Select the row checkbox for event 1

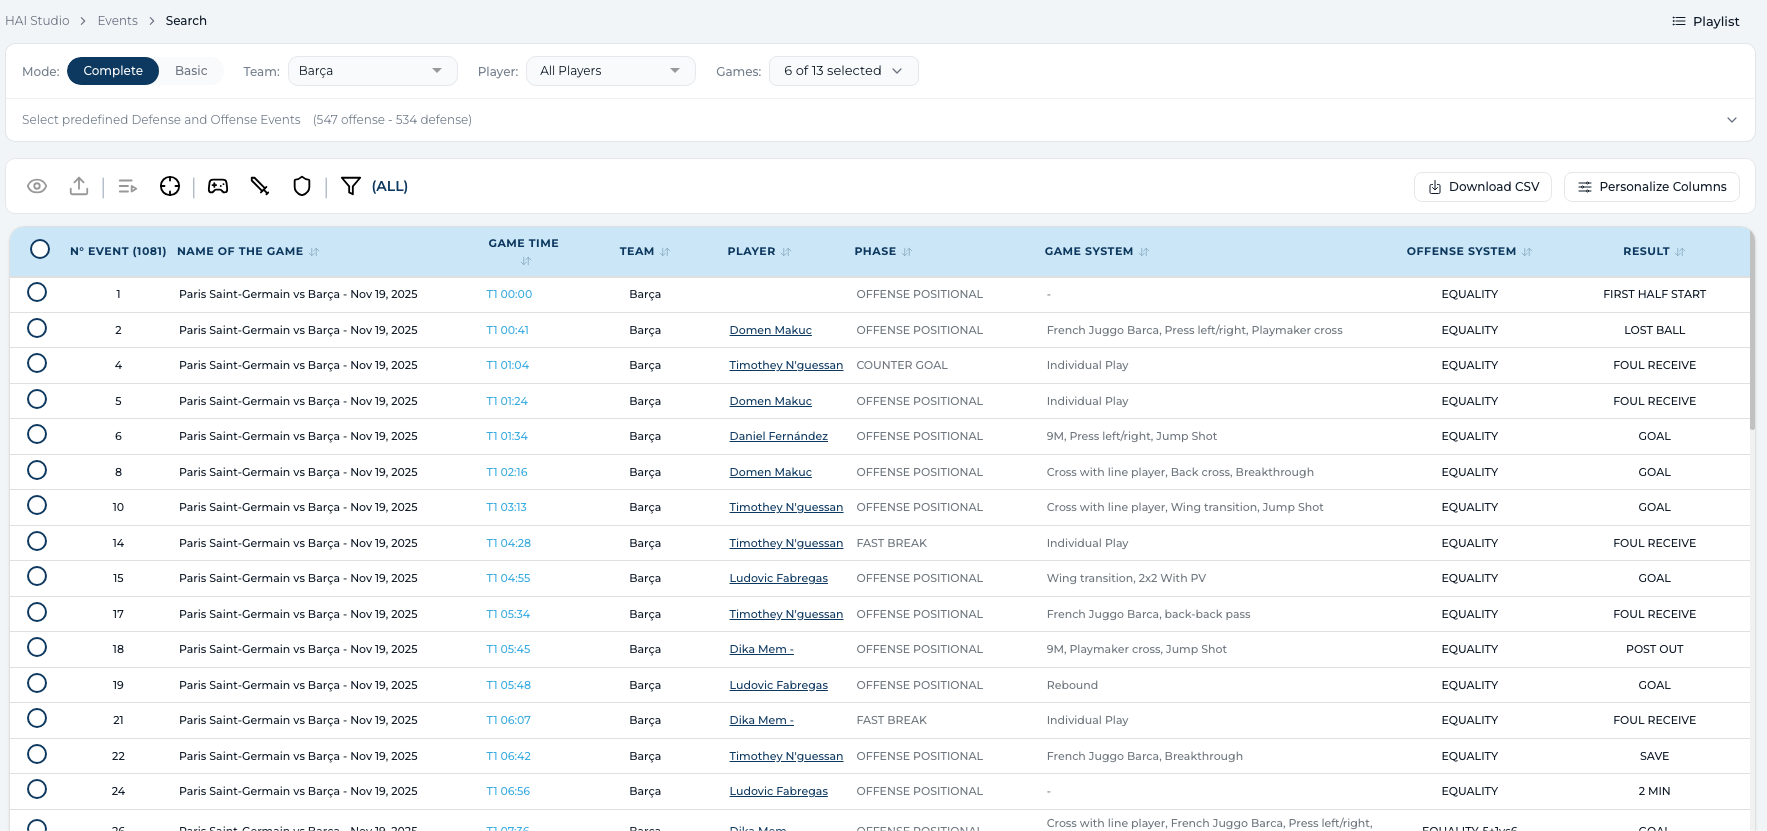click(x=37, y=293)
